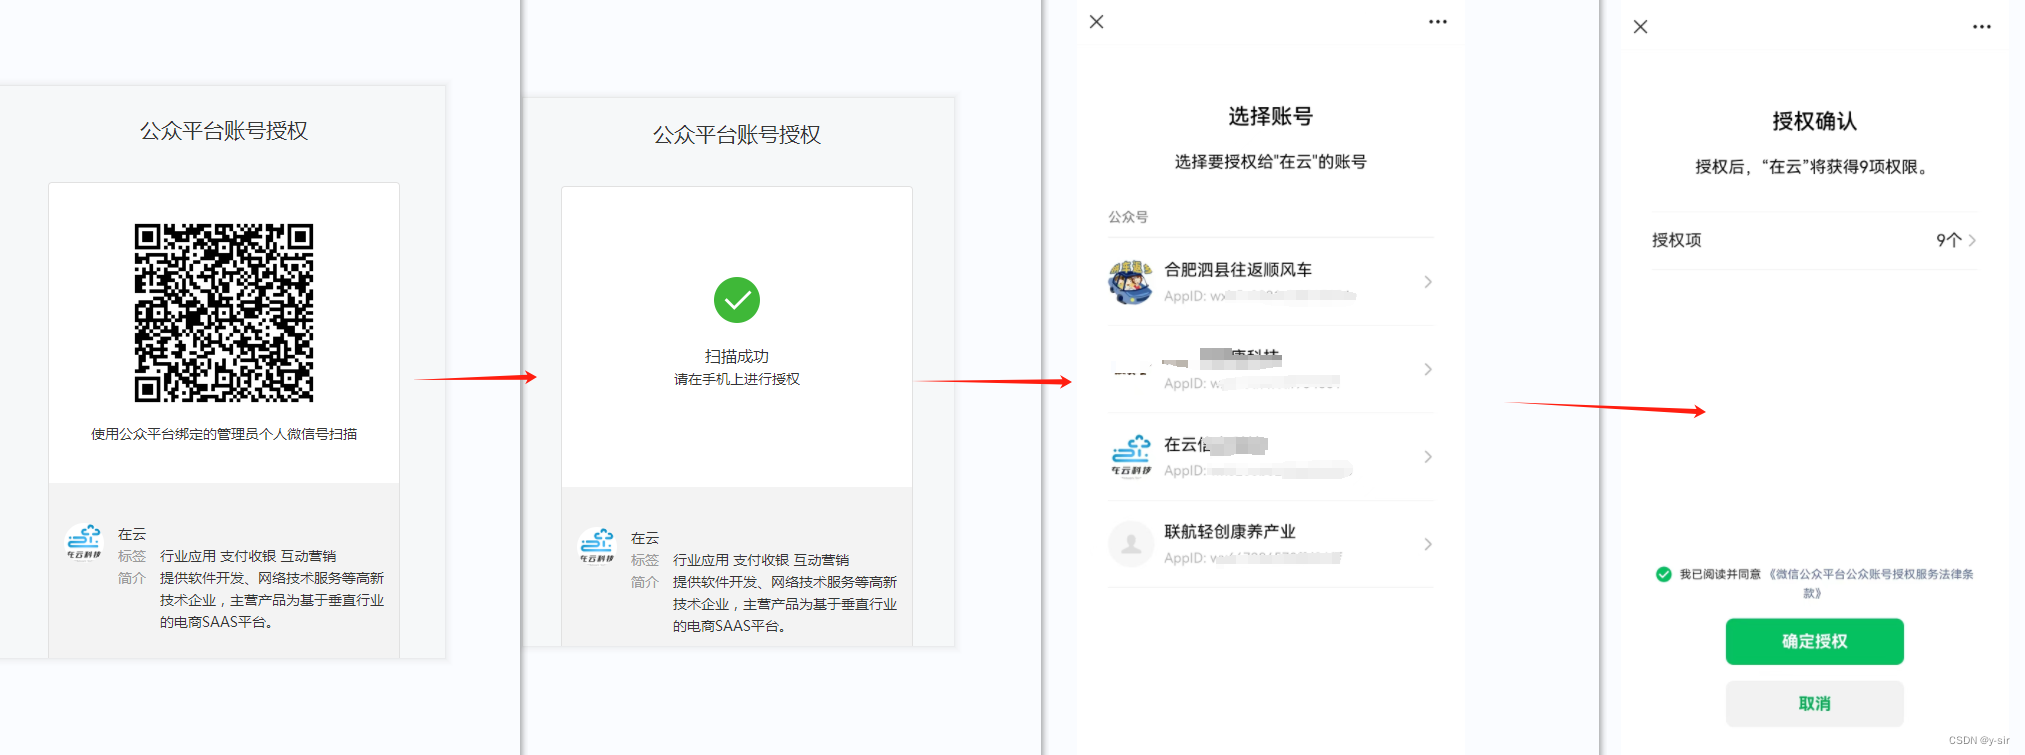Click the 选择要授权给"在云"的账号 subtitle

coord(1270,161)
